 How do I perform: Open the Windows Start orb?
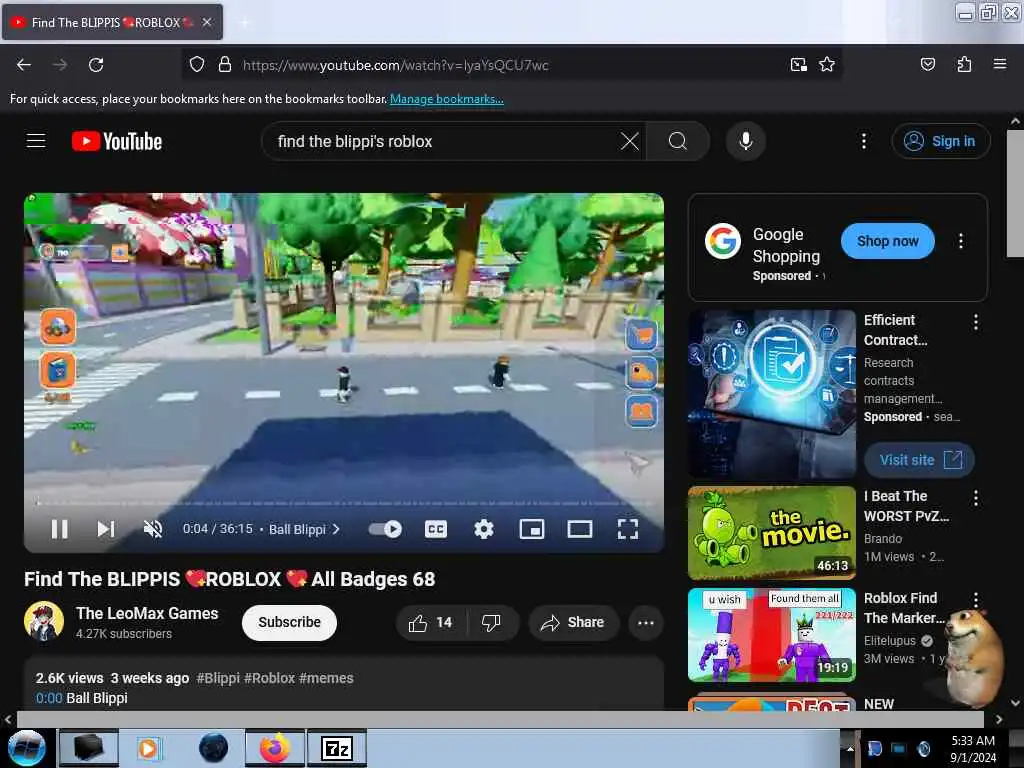pos(26,748)
